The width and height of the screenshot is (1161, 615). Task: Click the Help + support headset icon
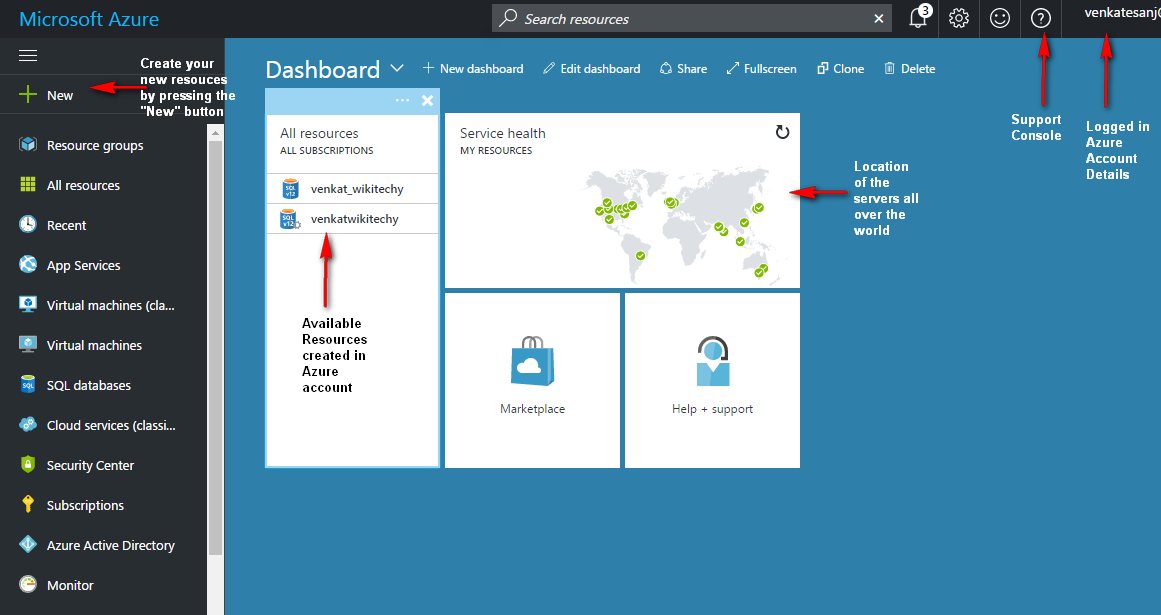click(712, 361)
